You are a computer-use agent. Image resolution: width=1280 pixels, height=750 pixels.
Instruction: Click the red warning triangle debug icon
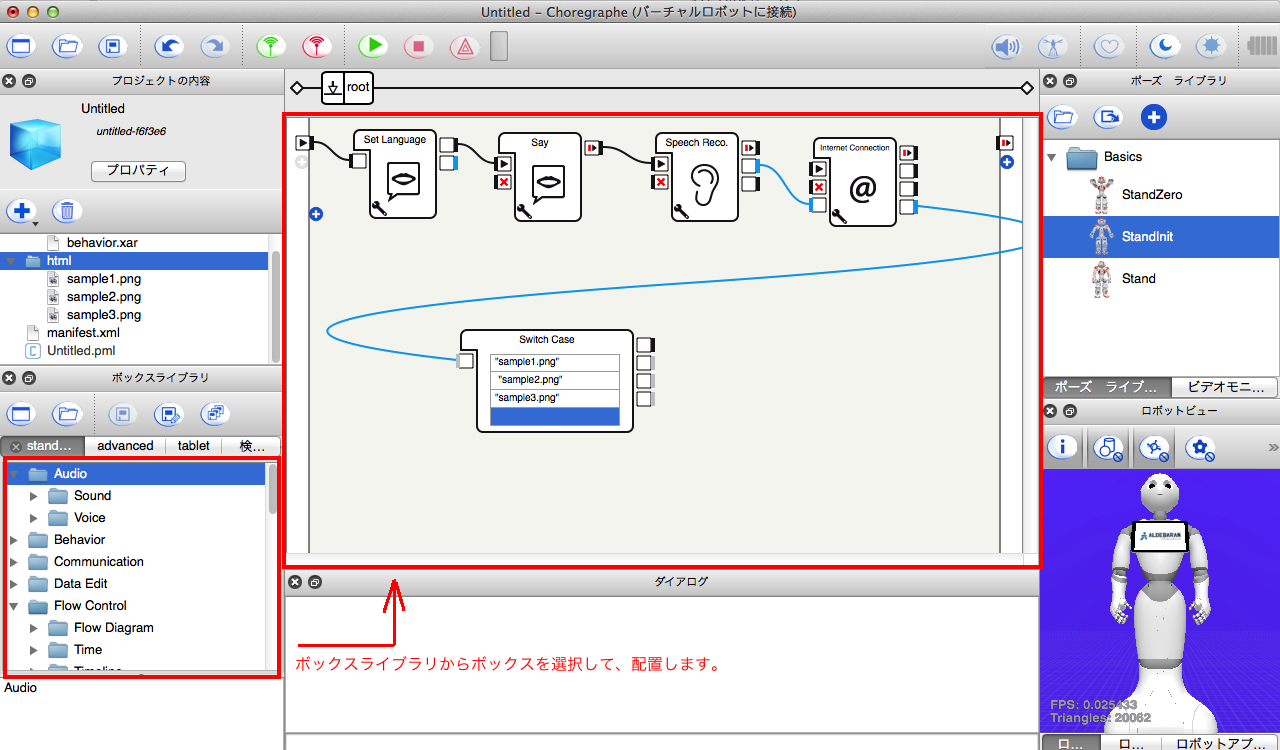[464, 46]
